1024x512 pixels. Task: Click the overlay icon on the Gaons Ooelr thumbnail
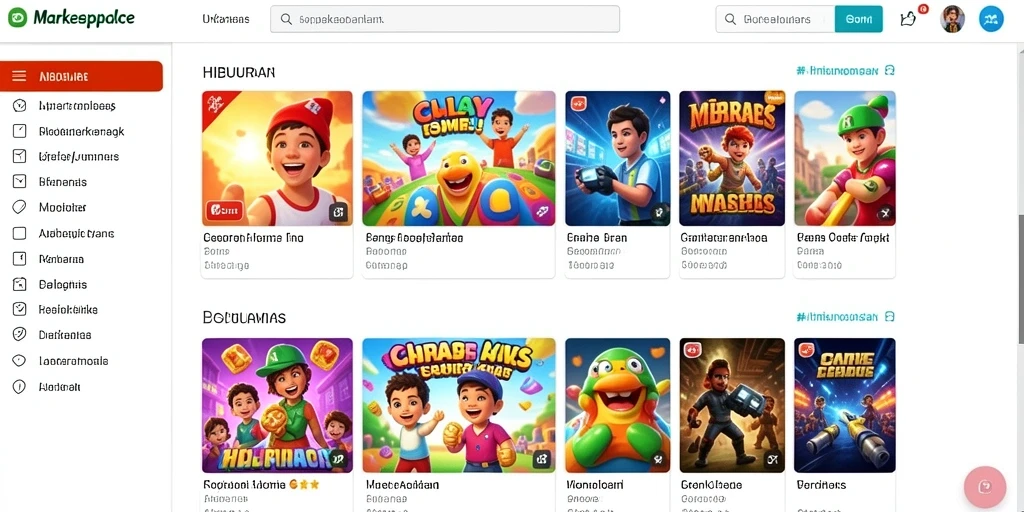tap(884, 212)
